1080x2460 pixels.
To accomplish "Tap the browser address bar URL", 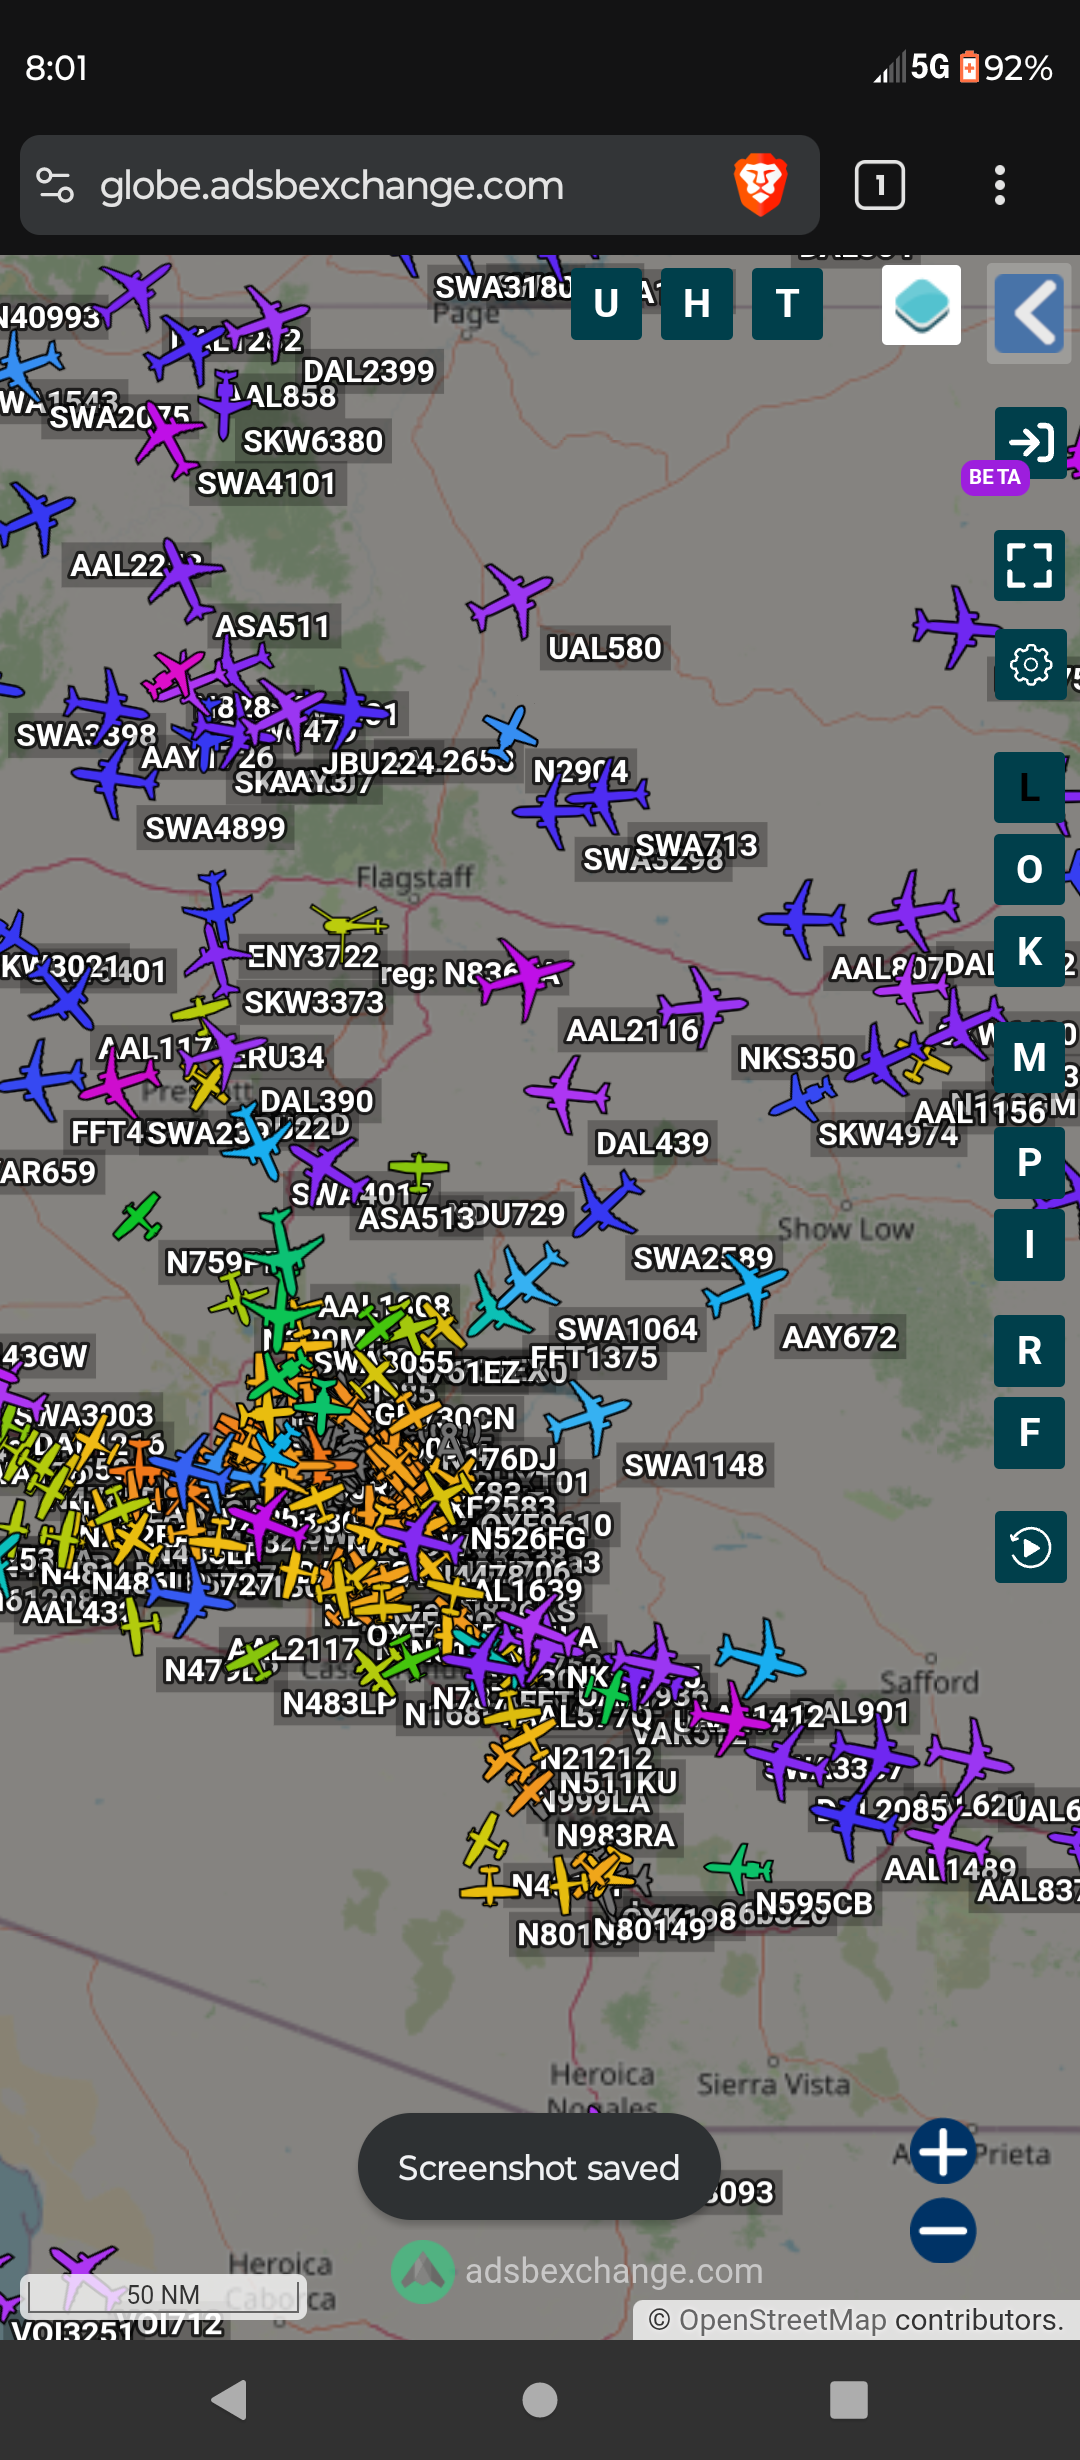I will [332, 186].
